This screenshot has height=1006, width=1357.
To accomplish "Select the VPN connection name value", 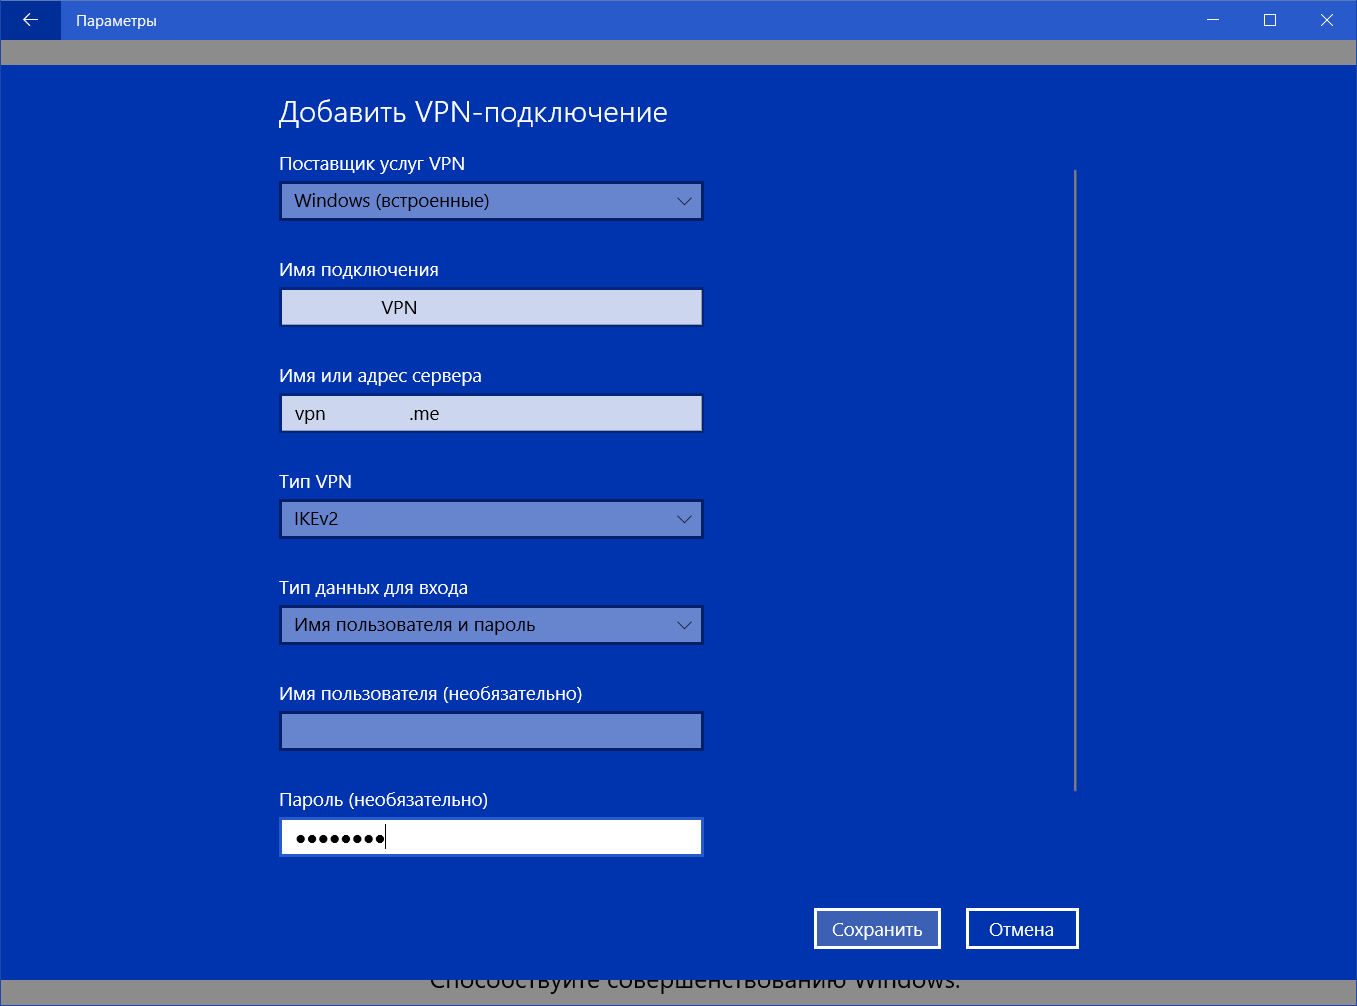I will click(x=400, y=307).
